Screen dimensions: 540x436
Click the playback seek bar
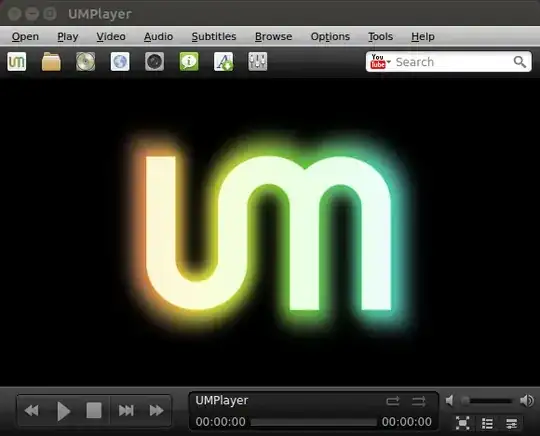313,422
